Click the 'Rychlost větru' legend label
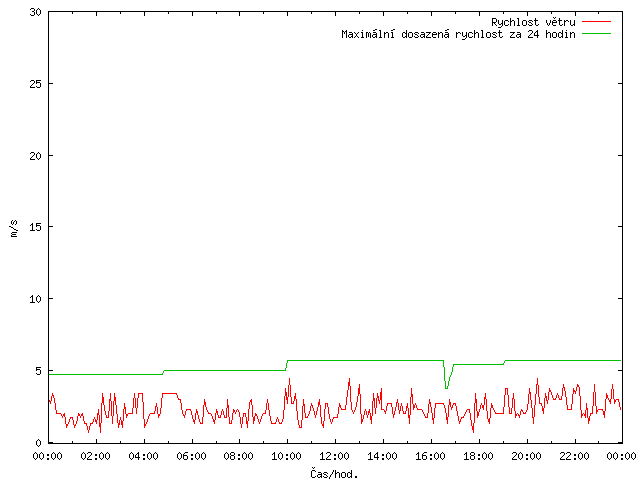This screenshot has width=640, height=480. pos(533,22)
